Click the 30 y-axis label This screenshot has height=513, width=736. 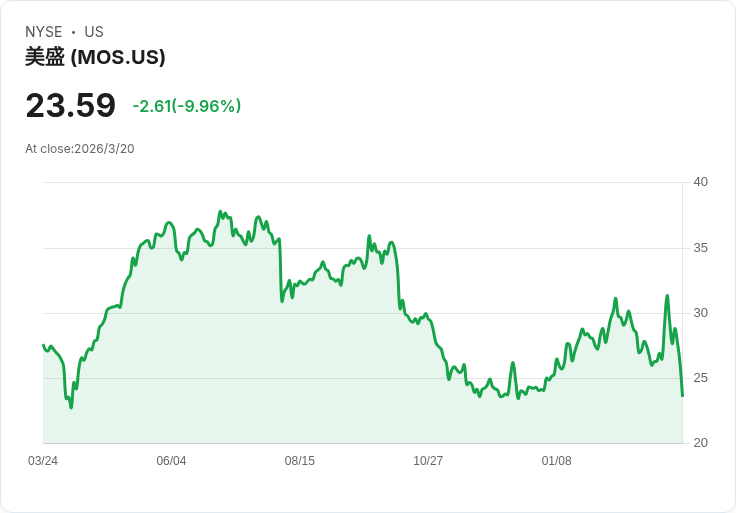click(x=701, y=313)
